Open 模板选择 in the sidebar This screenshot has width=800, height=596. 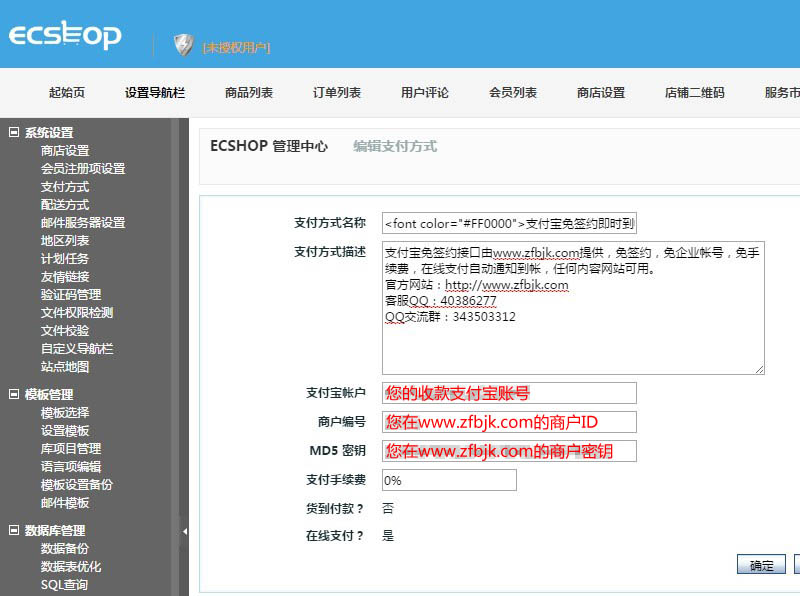(x=65, y=412)
